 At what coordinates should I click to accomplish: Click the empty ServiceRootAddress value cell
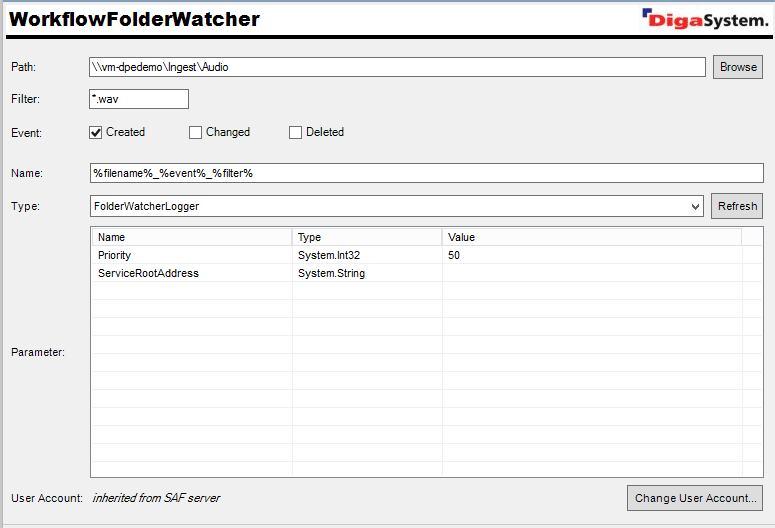591,273
